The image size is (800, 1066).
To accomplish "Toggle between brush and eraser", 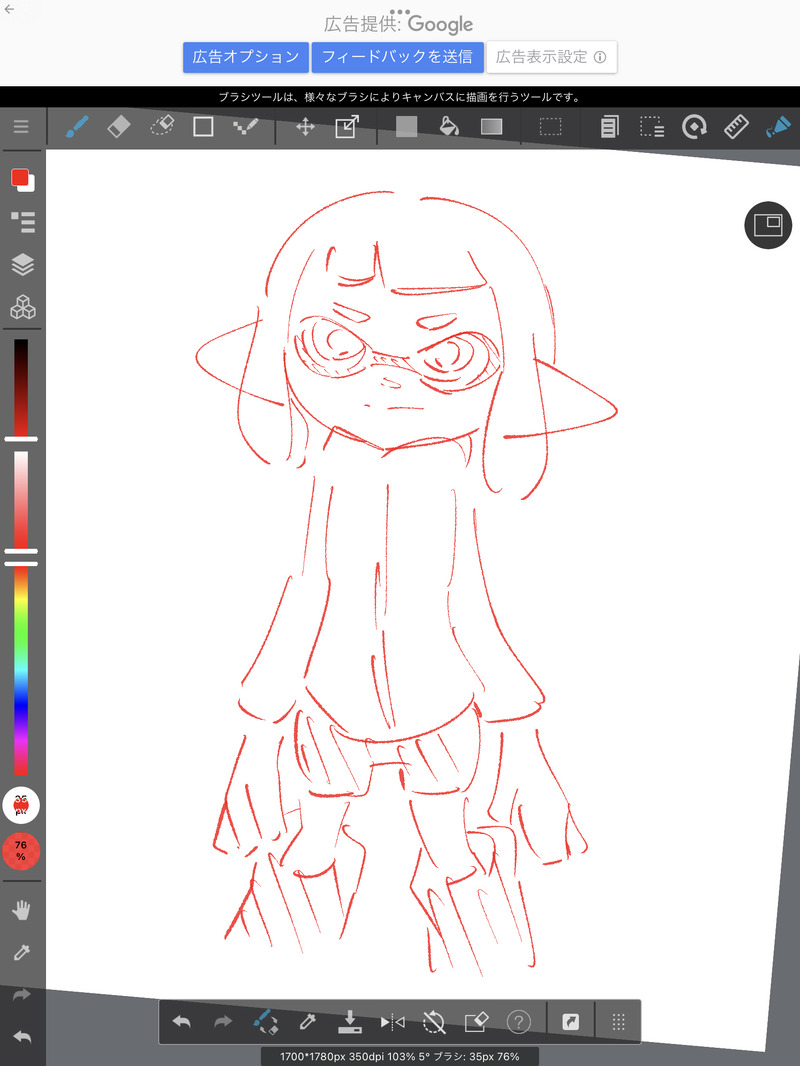I will coord(265,1021).
